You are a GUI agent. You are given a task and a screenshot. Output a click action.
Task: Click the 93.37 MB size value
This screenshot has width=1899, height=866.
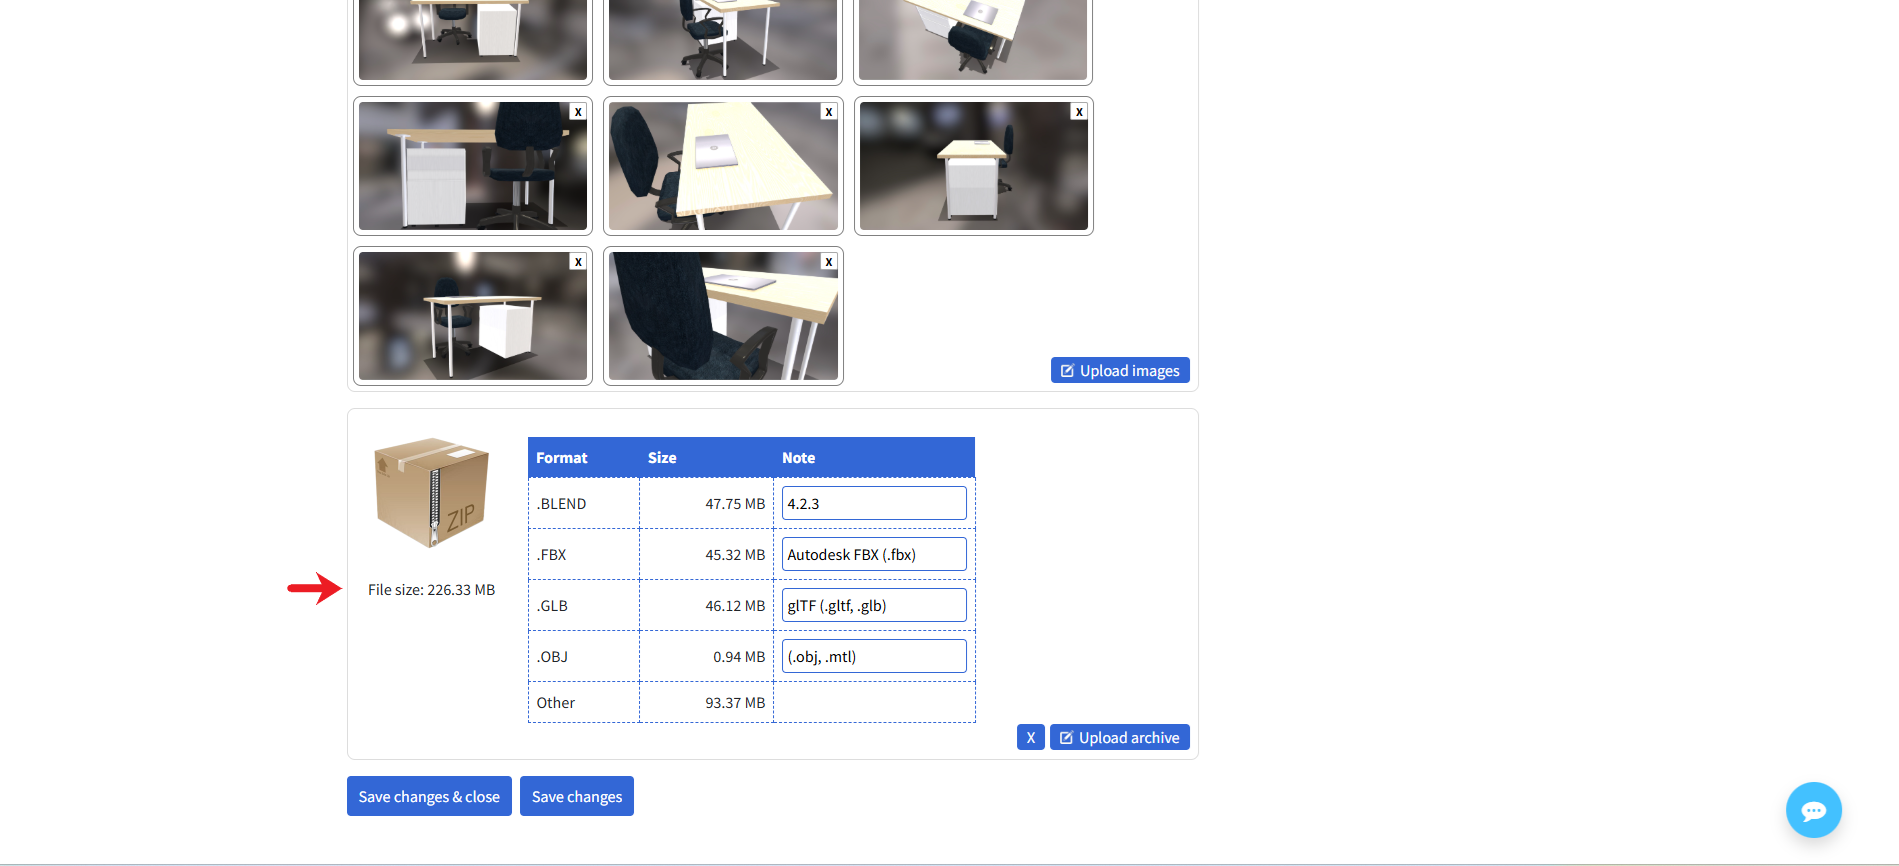[x=735, y=703]
